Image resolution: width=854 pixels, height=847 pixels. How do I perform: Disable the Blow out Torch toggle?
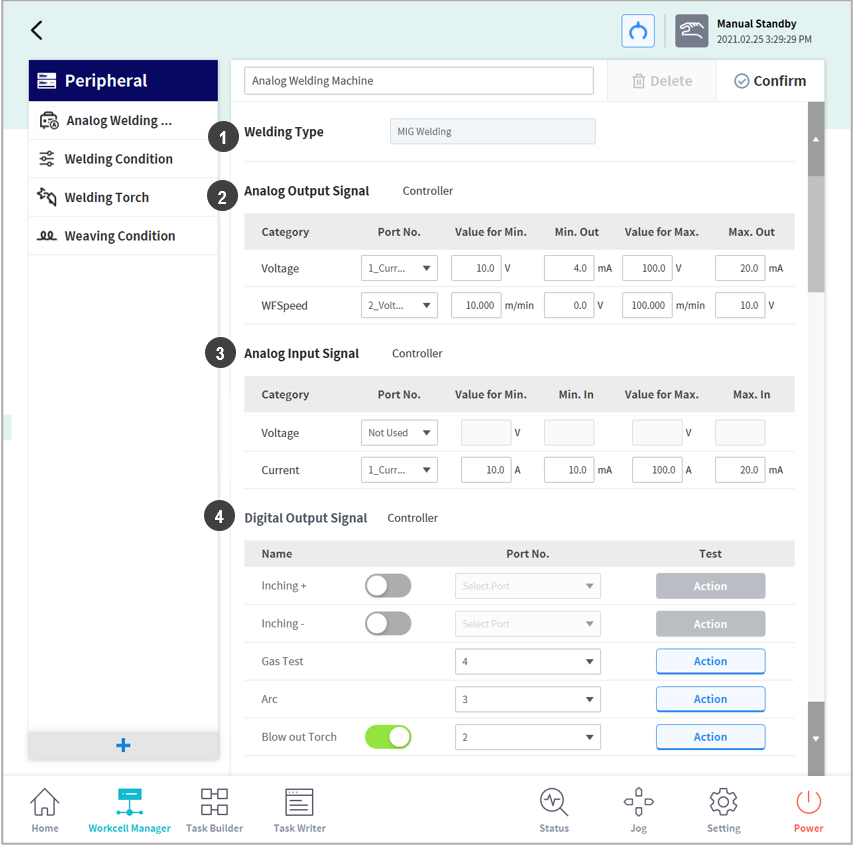coord(388,737)
